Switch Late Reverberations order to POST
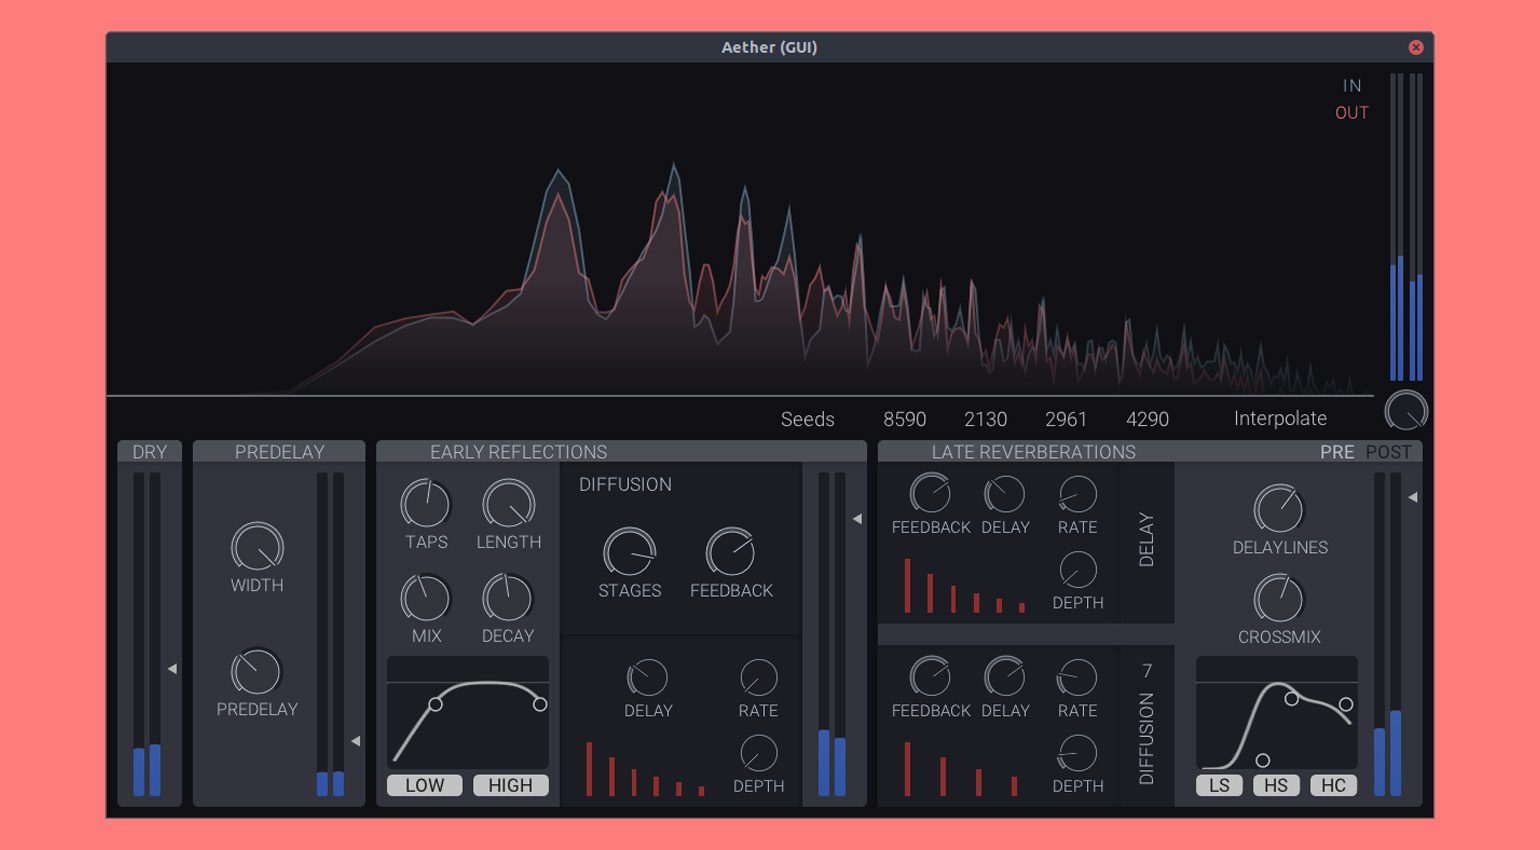The image size is (1540, 850). 1389,452
